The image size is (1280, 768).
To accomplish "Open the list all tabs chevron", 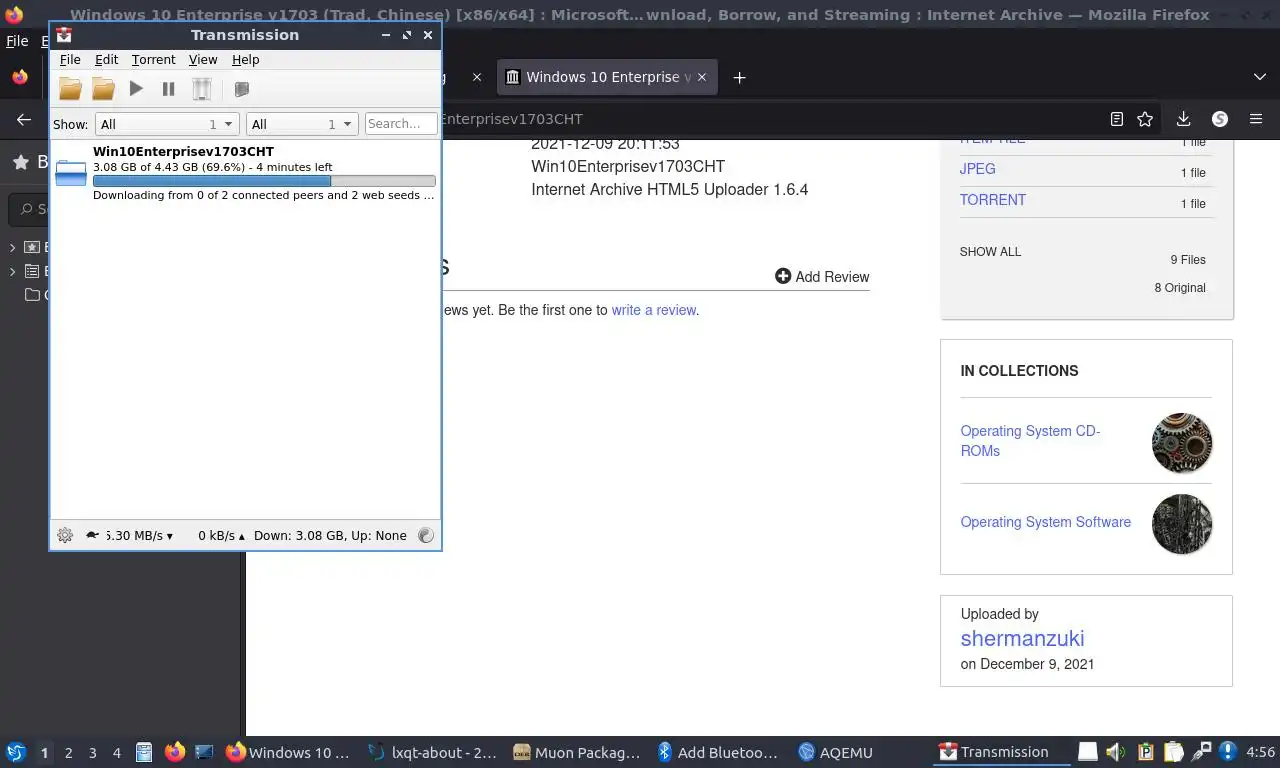I will coord(1259,77).
